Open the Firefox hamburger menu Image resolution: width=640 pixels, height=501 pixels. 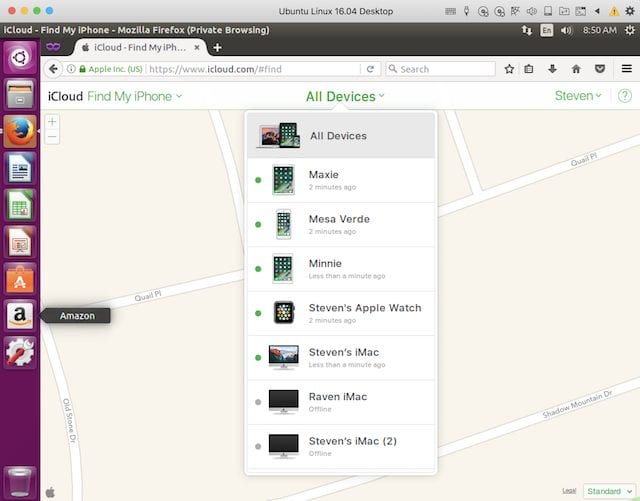click(x=626, y=69)
